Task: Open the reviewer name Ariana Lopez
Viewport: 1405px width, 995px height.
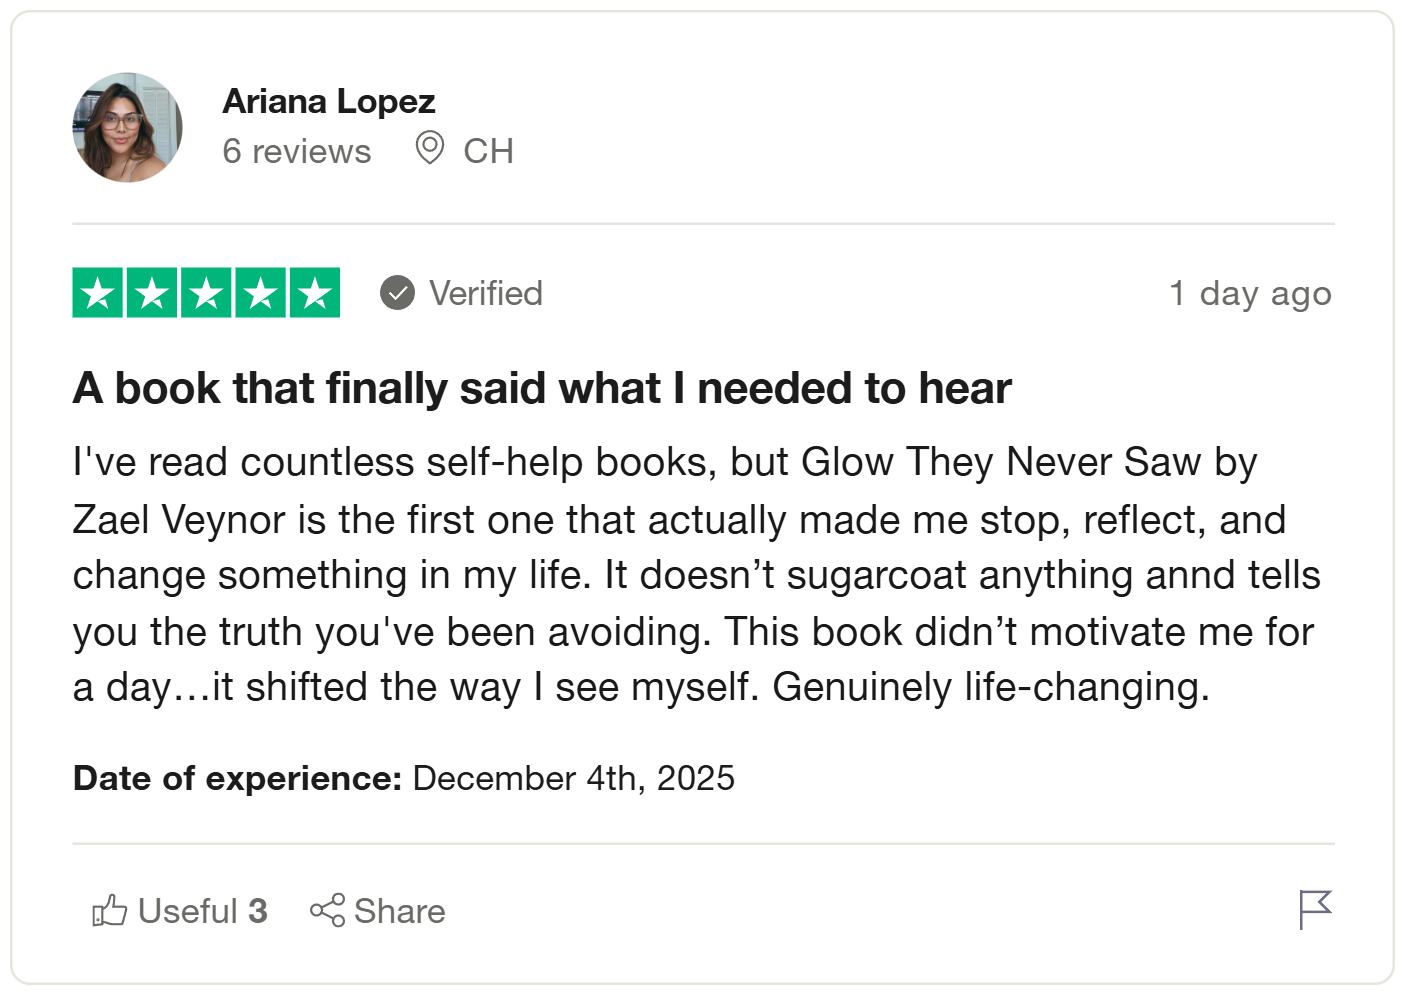Action: coord(328,101)
